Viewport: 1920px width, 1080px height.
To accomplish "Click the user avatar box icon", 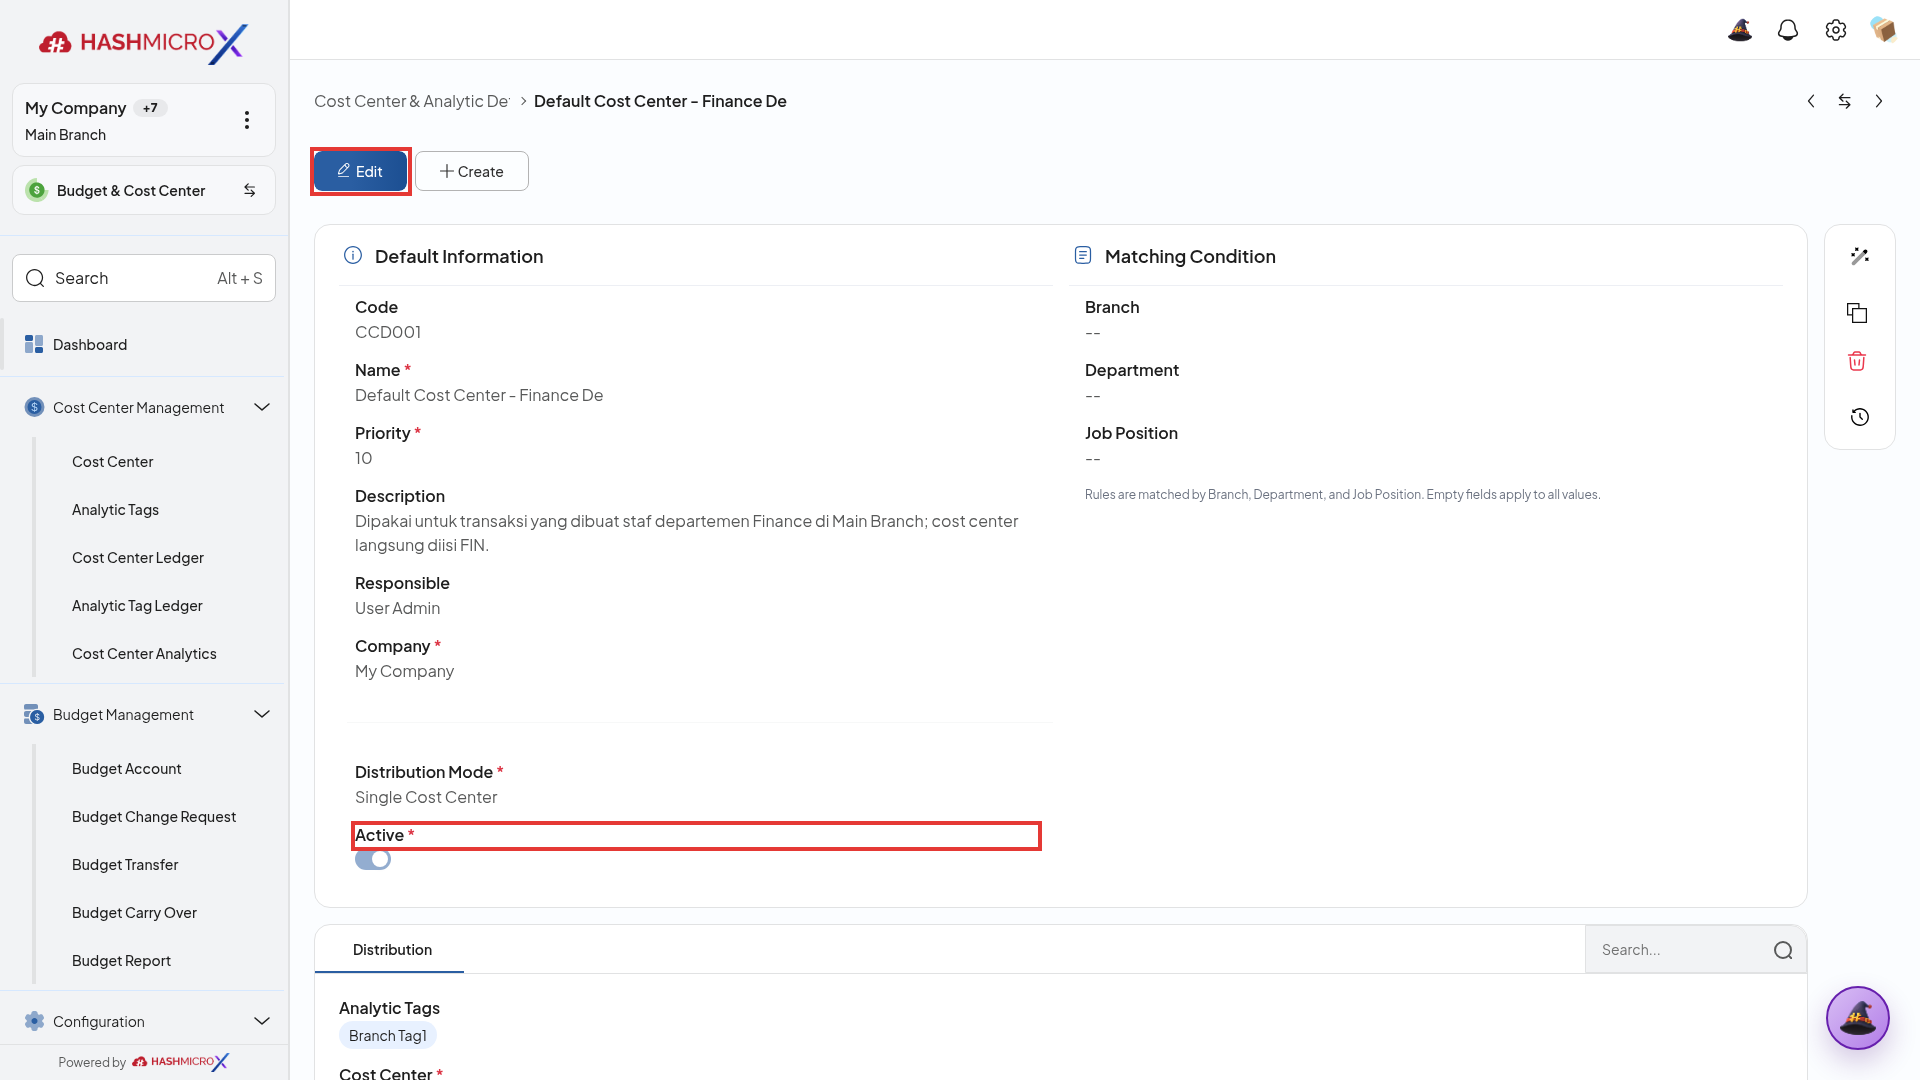I will click(1884, 30).
